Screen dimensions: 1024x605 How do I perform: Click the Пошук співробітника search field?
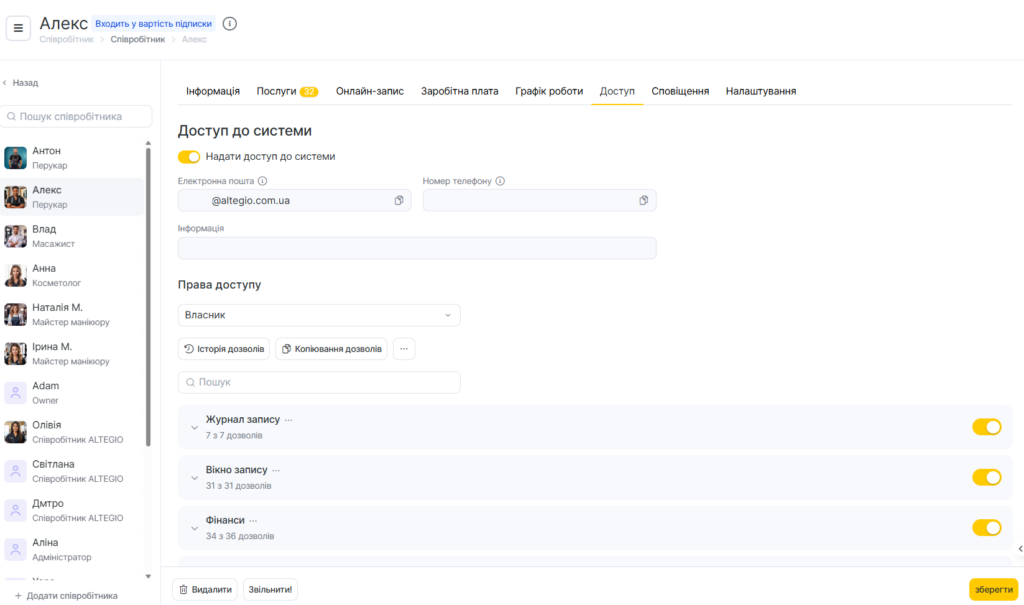78,117
